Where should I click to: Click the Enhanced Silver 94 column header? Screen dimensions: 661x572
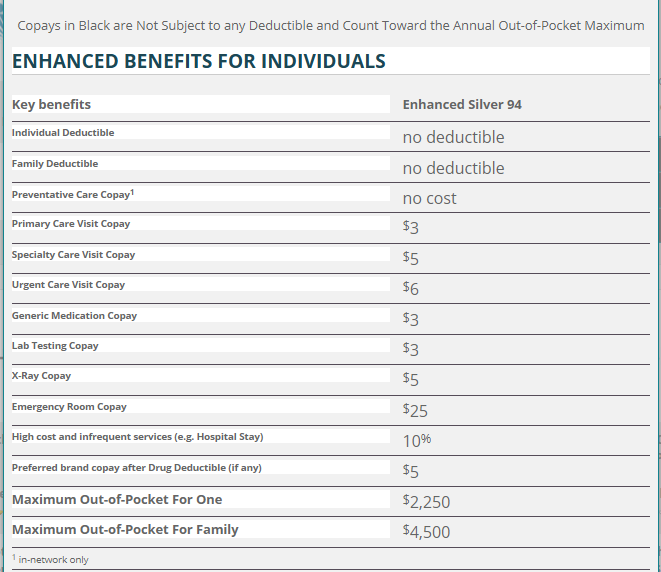tap(462, 104)
